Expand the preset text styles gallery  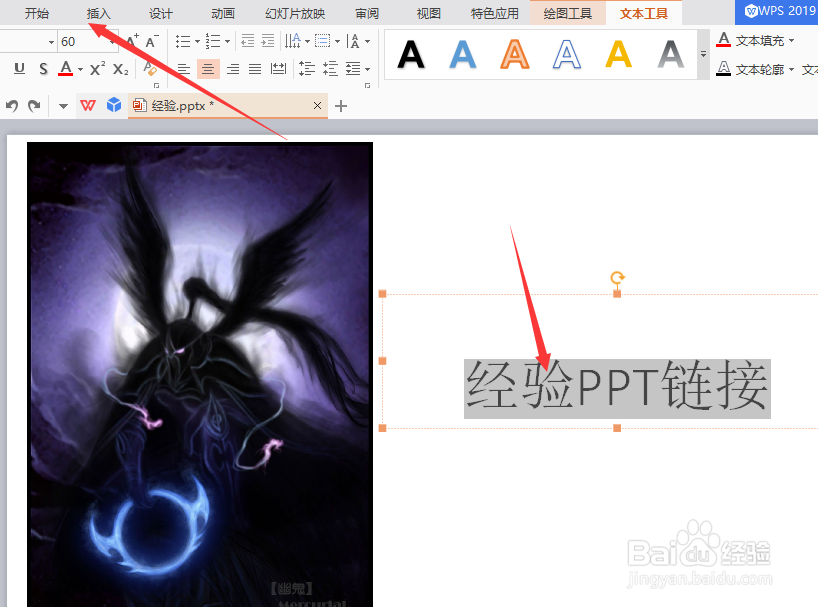(703, 54)
